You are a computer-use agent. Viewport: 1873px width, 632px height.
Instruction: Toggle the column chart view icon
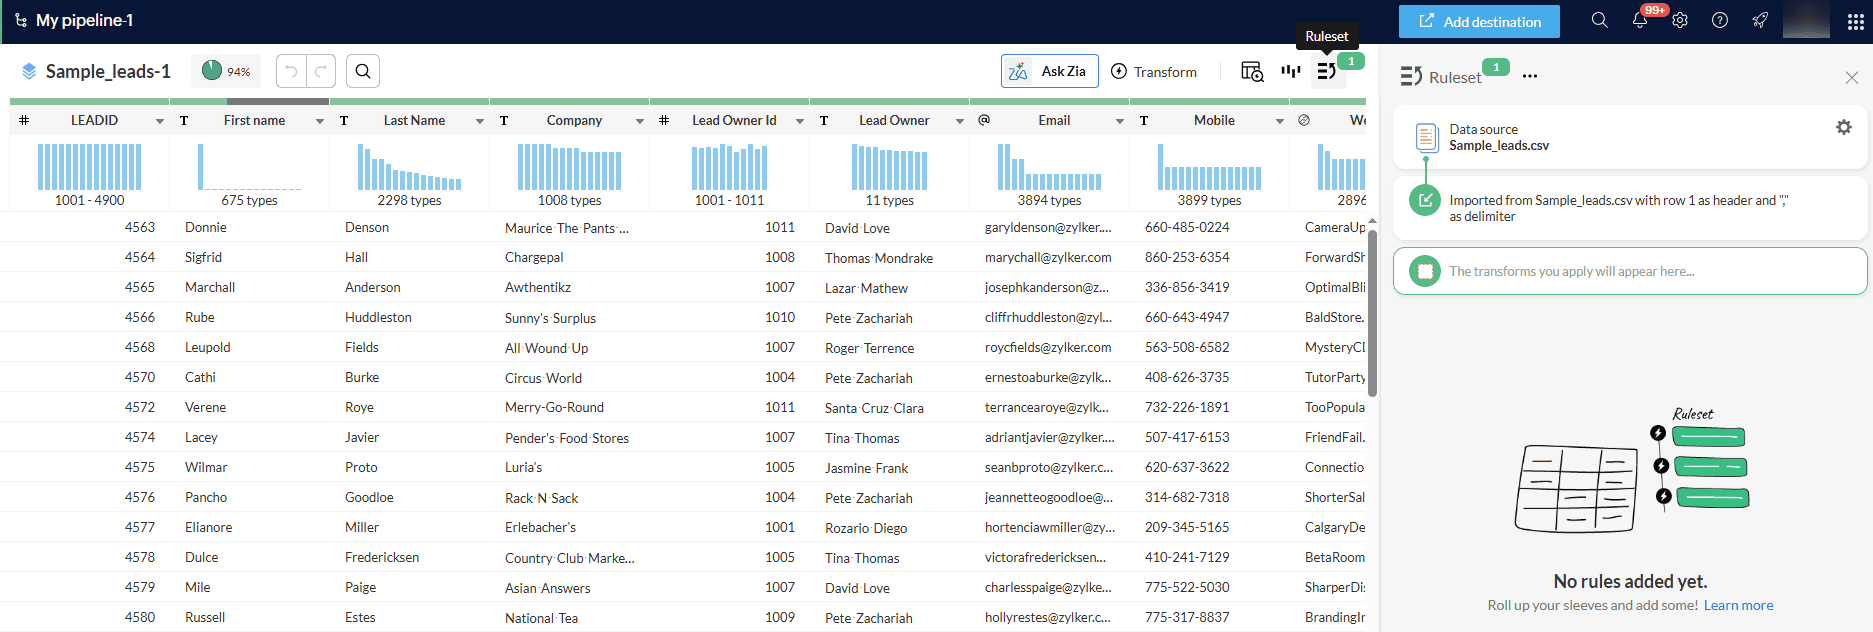click(x=1291, y=71)
